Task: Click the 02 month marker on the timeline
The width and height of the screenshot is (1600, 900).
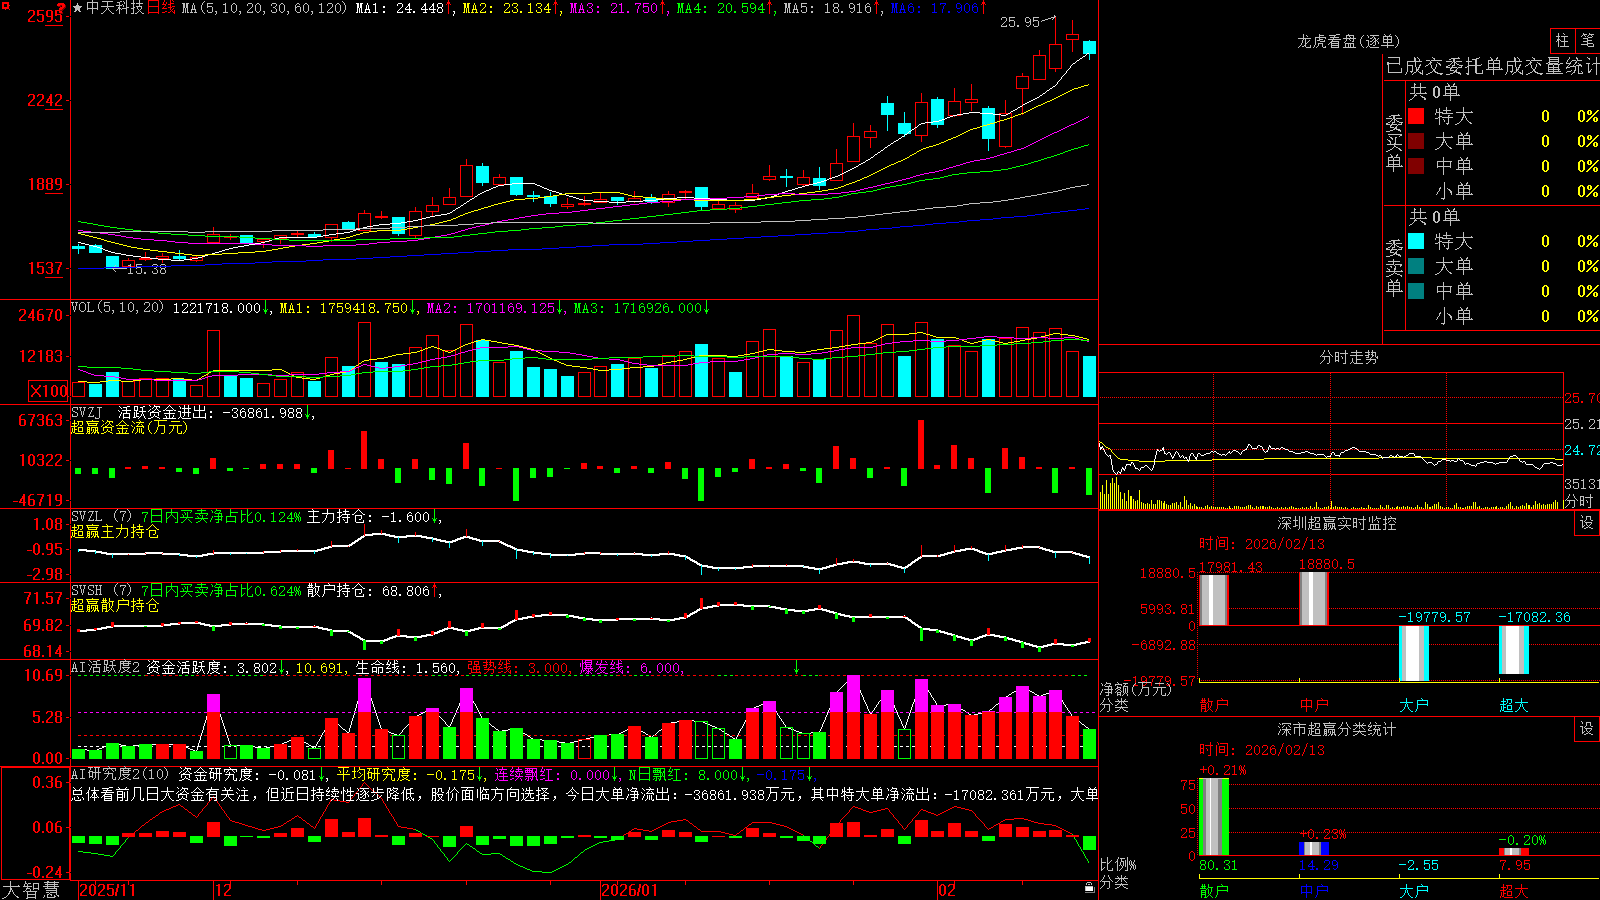Action: click(x=947, y=890)
